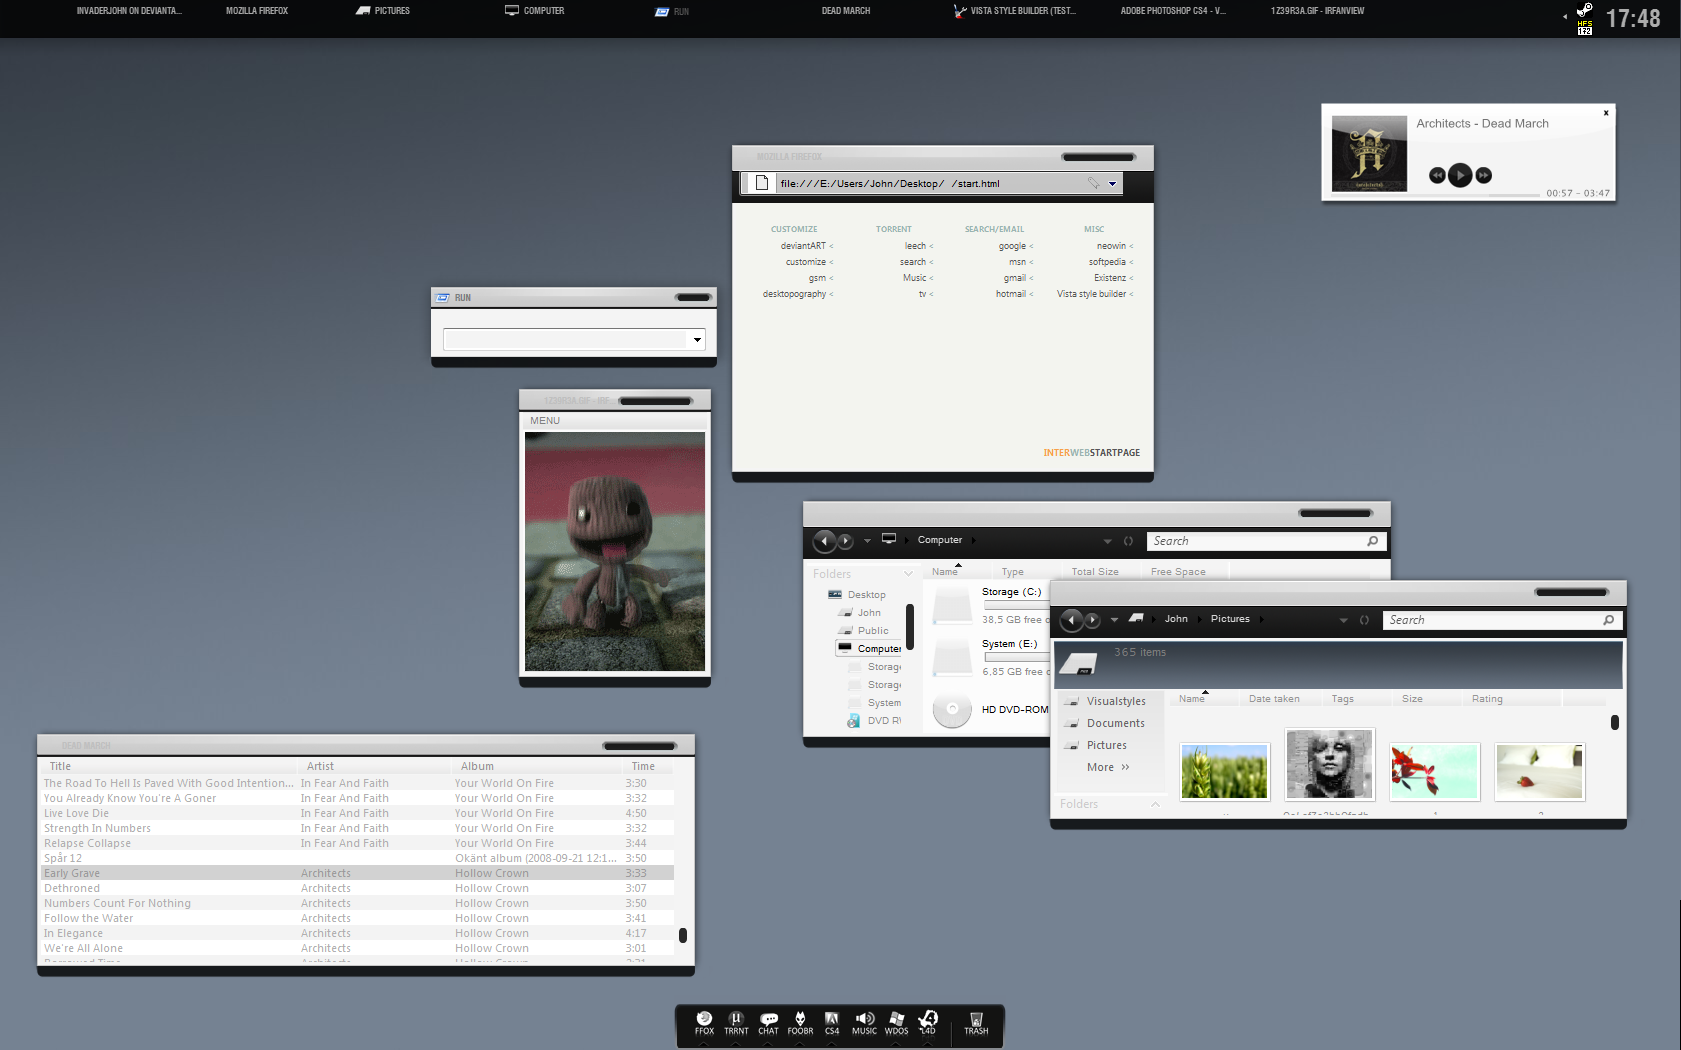Open the Vista style builder link

[1091, 294]
